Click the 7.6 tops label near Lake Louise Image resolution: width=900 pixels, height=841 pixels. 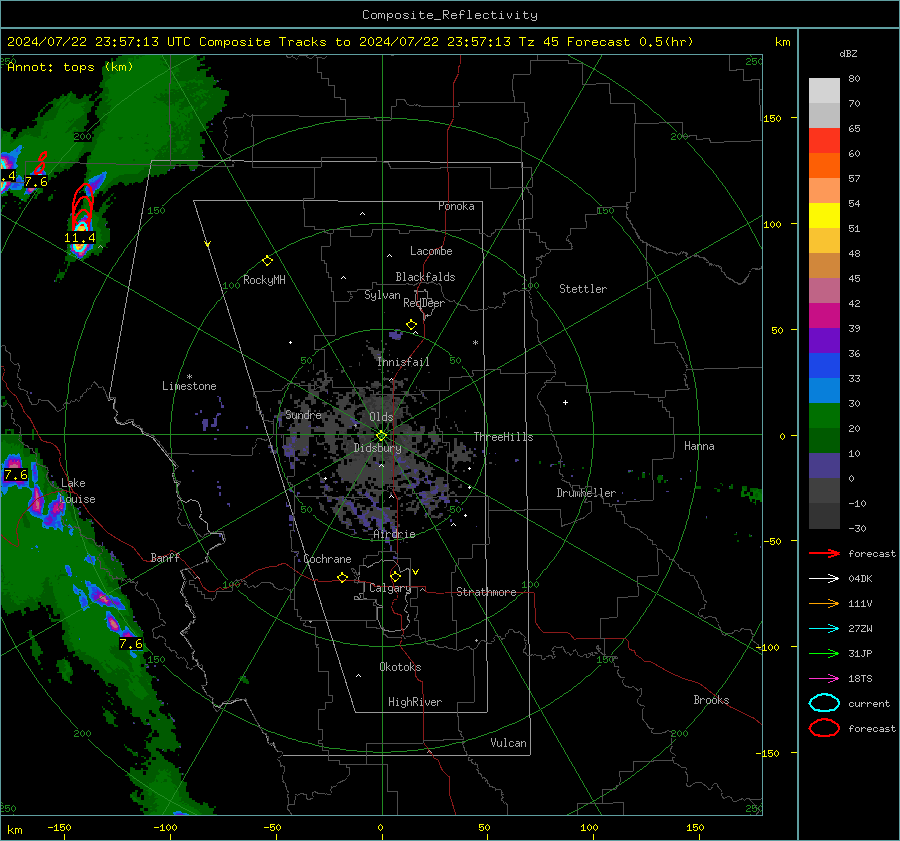coord(15,475)
